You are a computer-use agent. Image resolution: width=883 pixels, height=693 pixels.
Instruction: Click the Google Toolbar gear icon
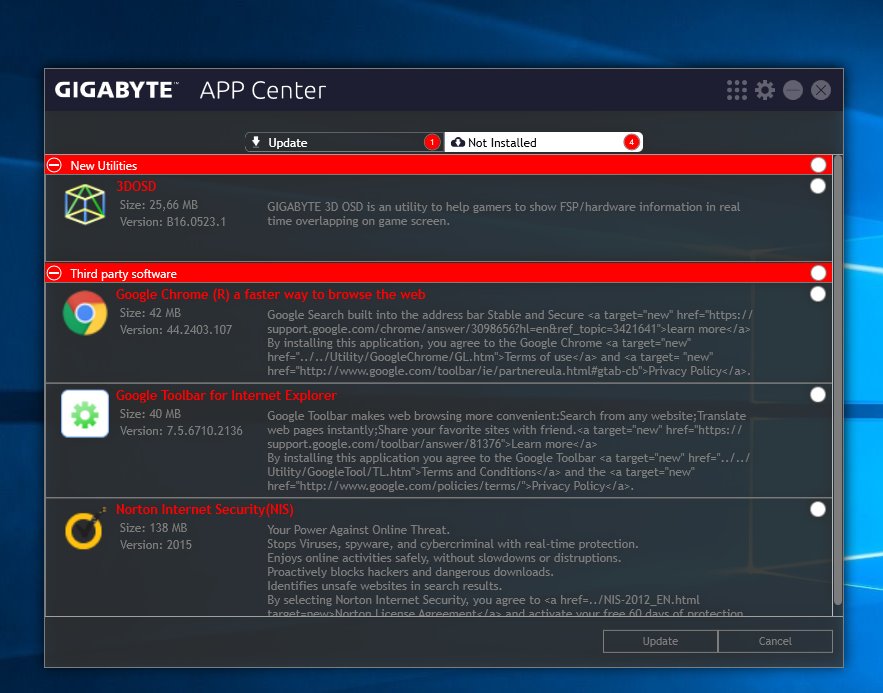coord(84,414)
